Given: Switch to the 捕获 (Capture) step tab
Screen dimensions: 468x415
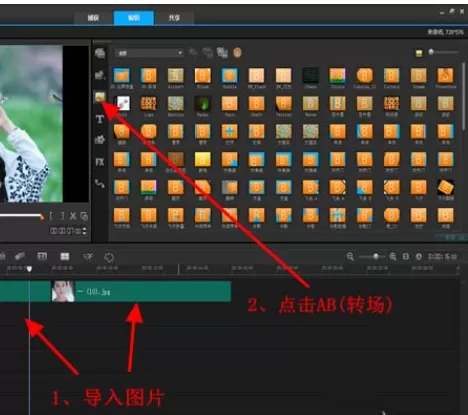Looking at the screenshot, I should (x=93, y=18).
